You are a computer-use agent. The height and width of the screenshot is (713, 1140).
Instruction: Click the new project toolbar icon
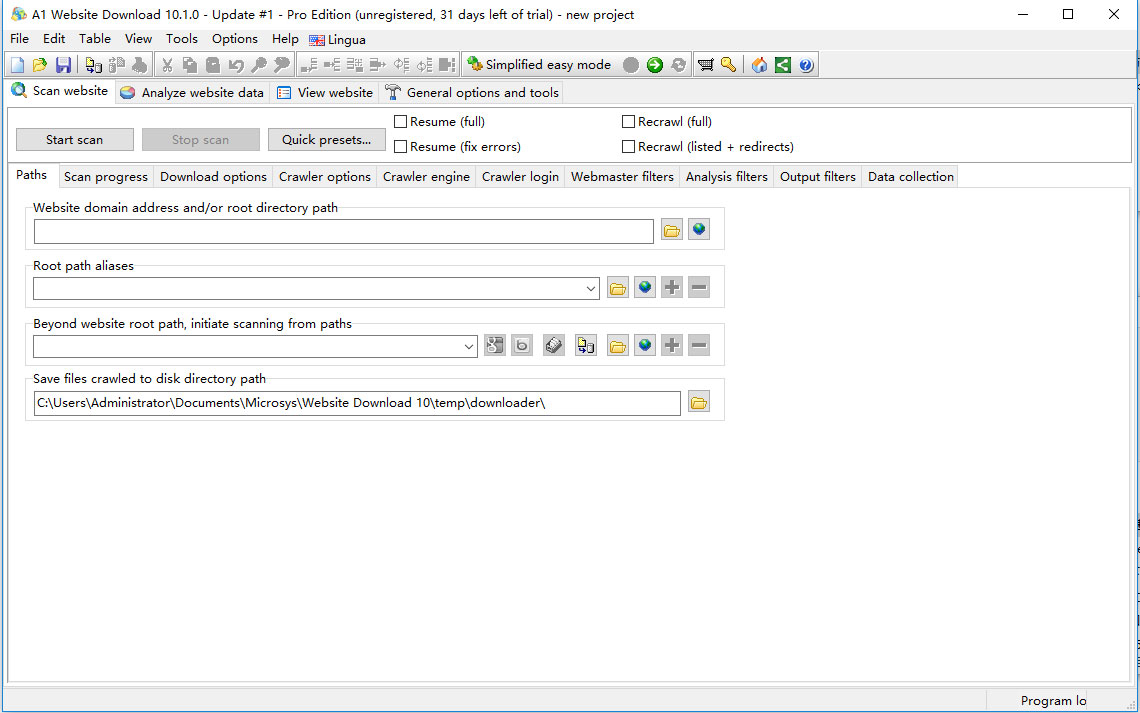[x=17, y=65]
